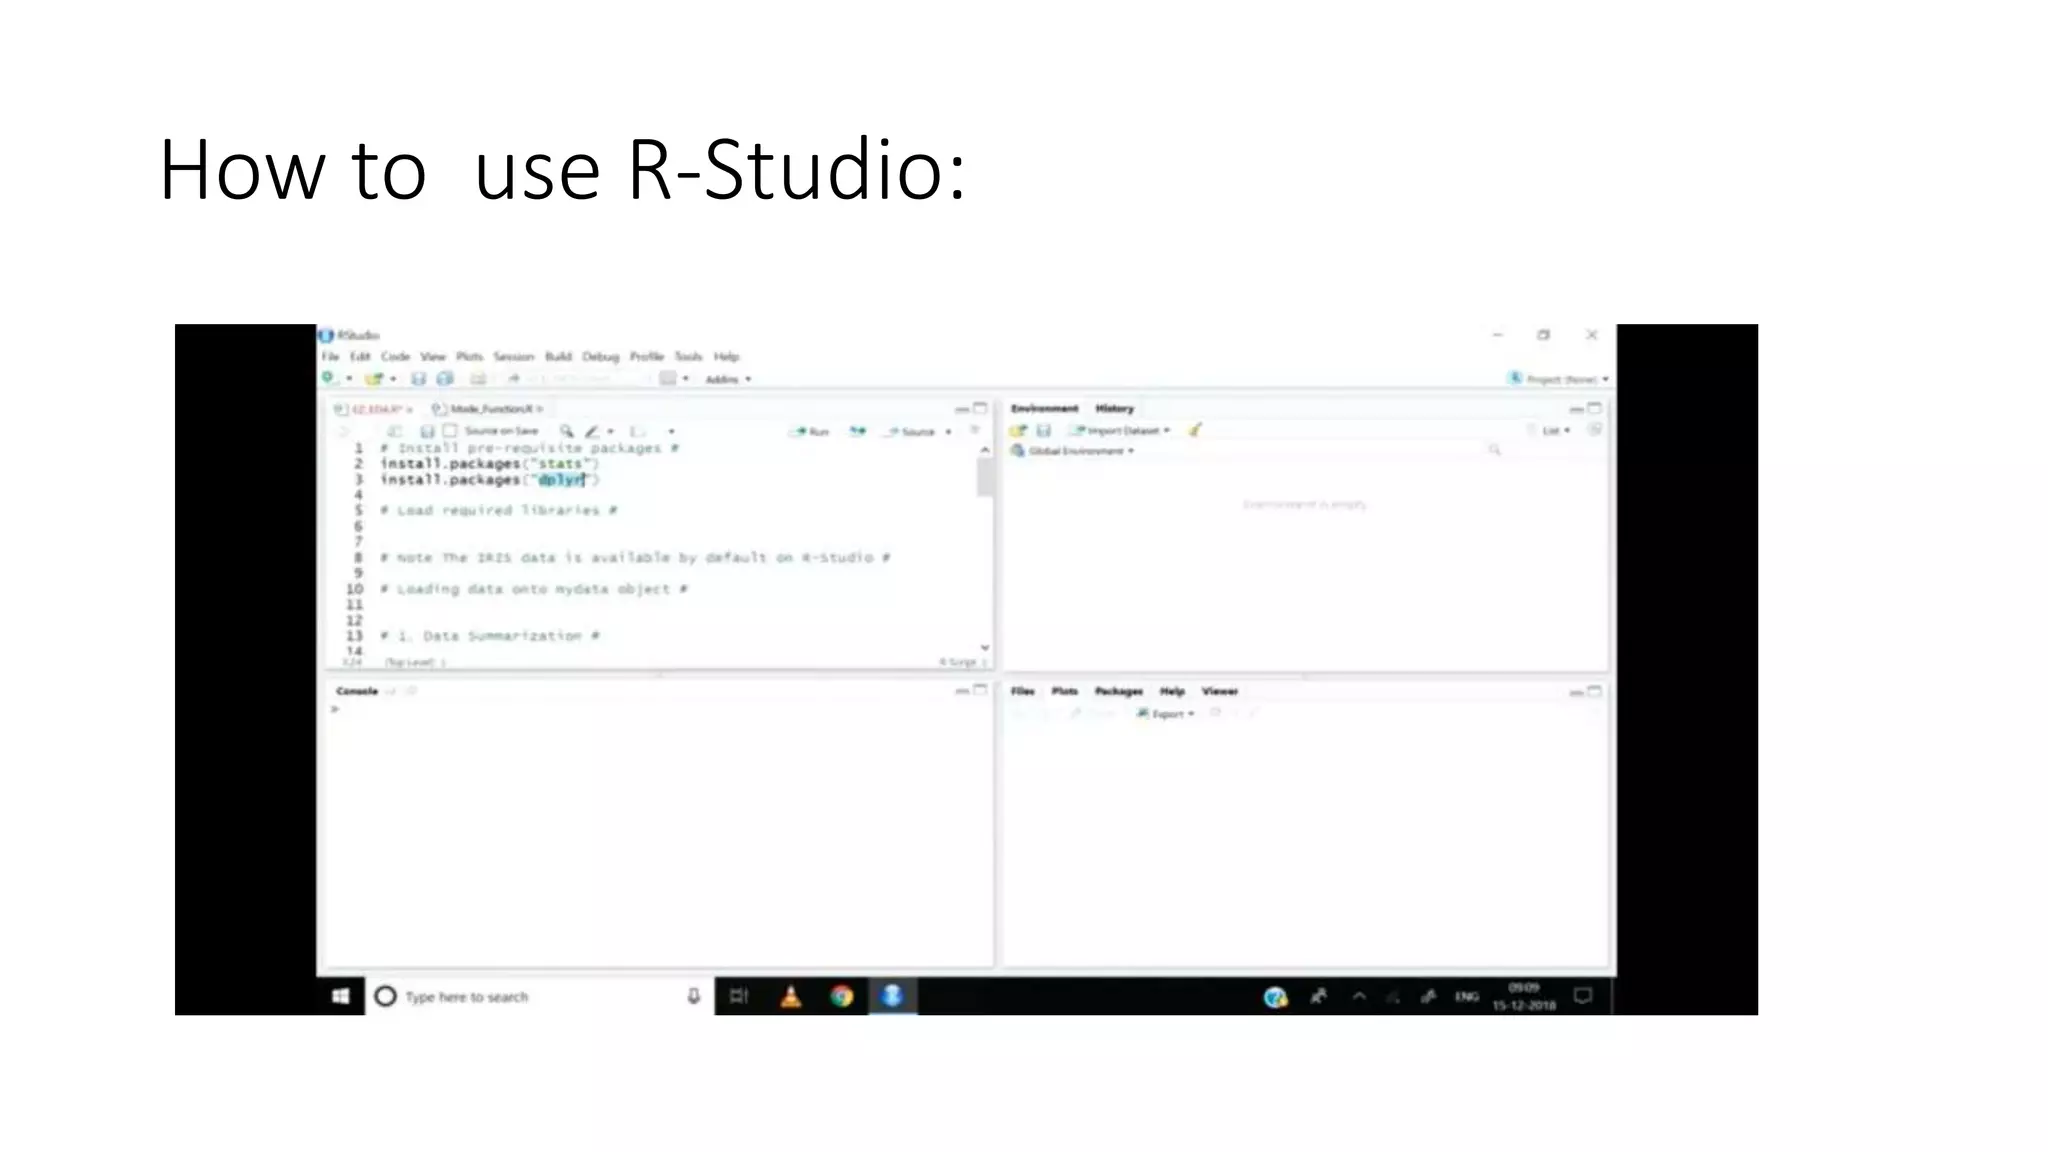Open the Profile menu

click(x=647, y=356)
